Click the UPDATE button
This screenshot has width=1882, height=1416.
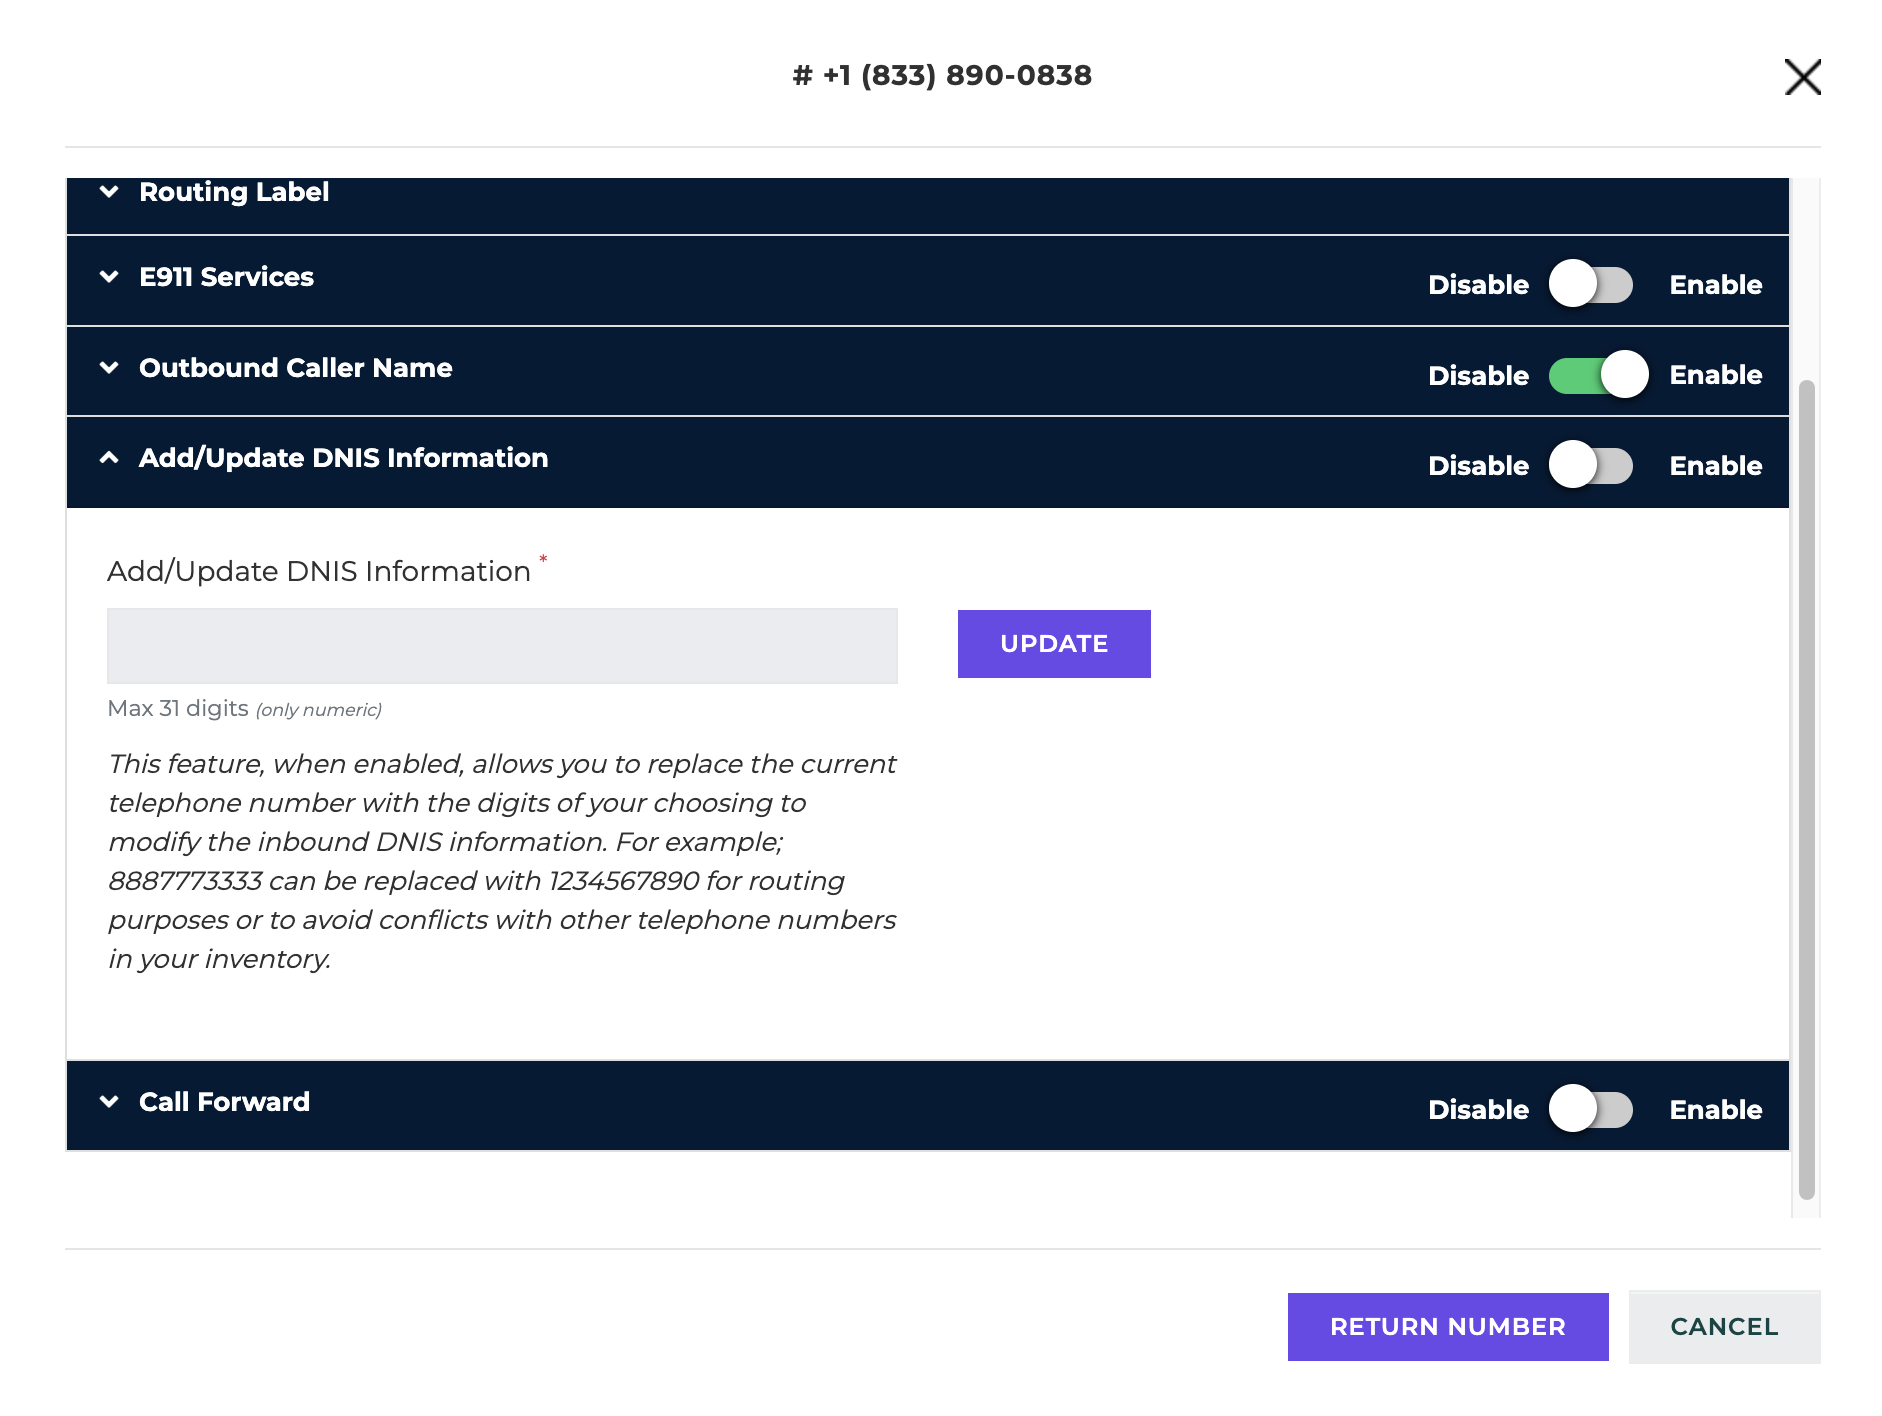click(x=1054, y=644)
